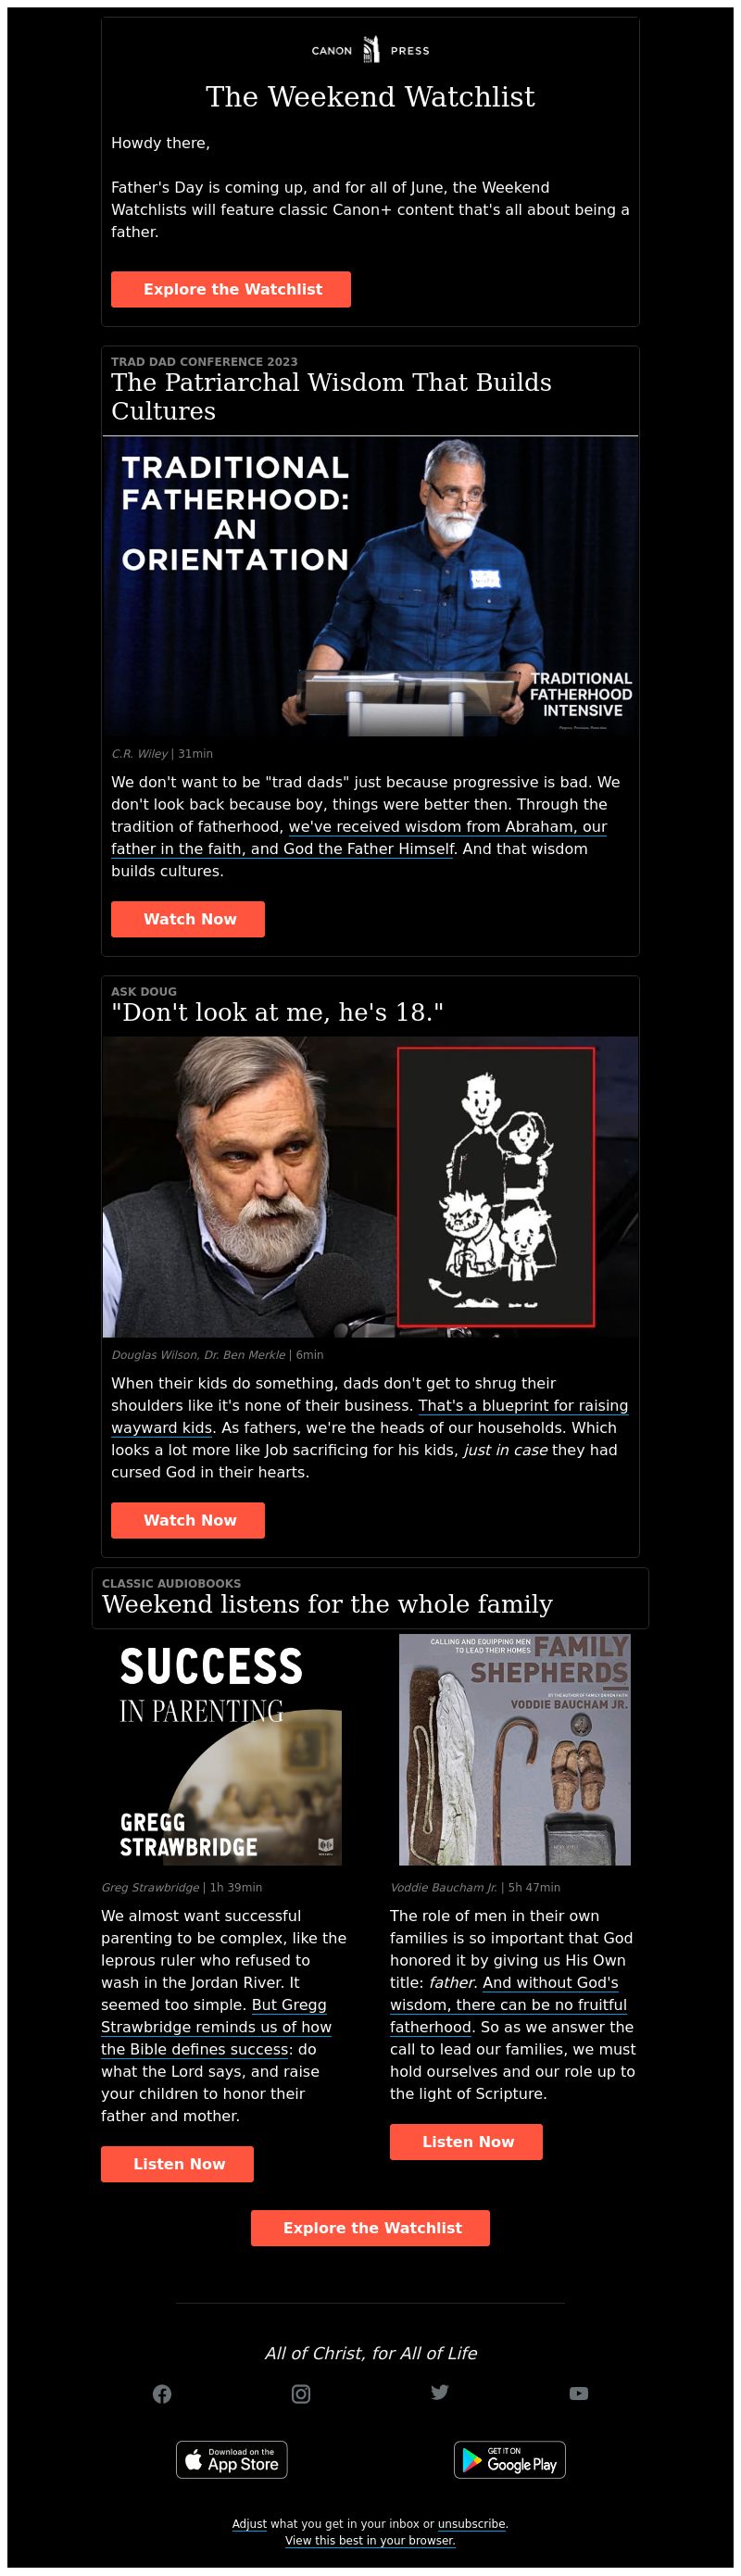Click the bottom Explore the Watchlist button
Image resolution: width=741 pixels, height=2576 pixels.
(370, 2227)
